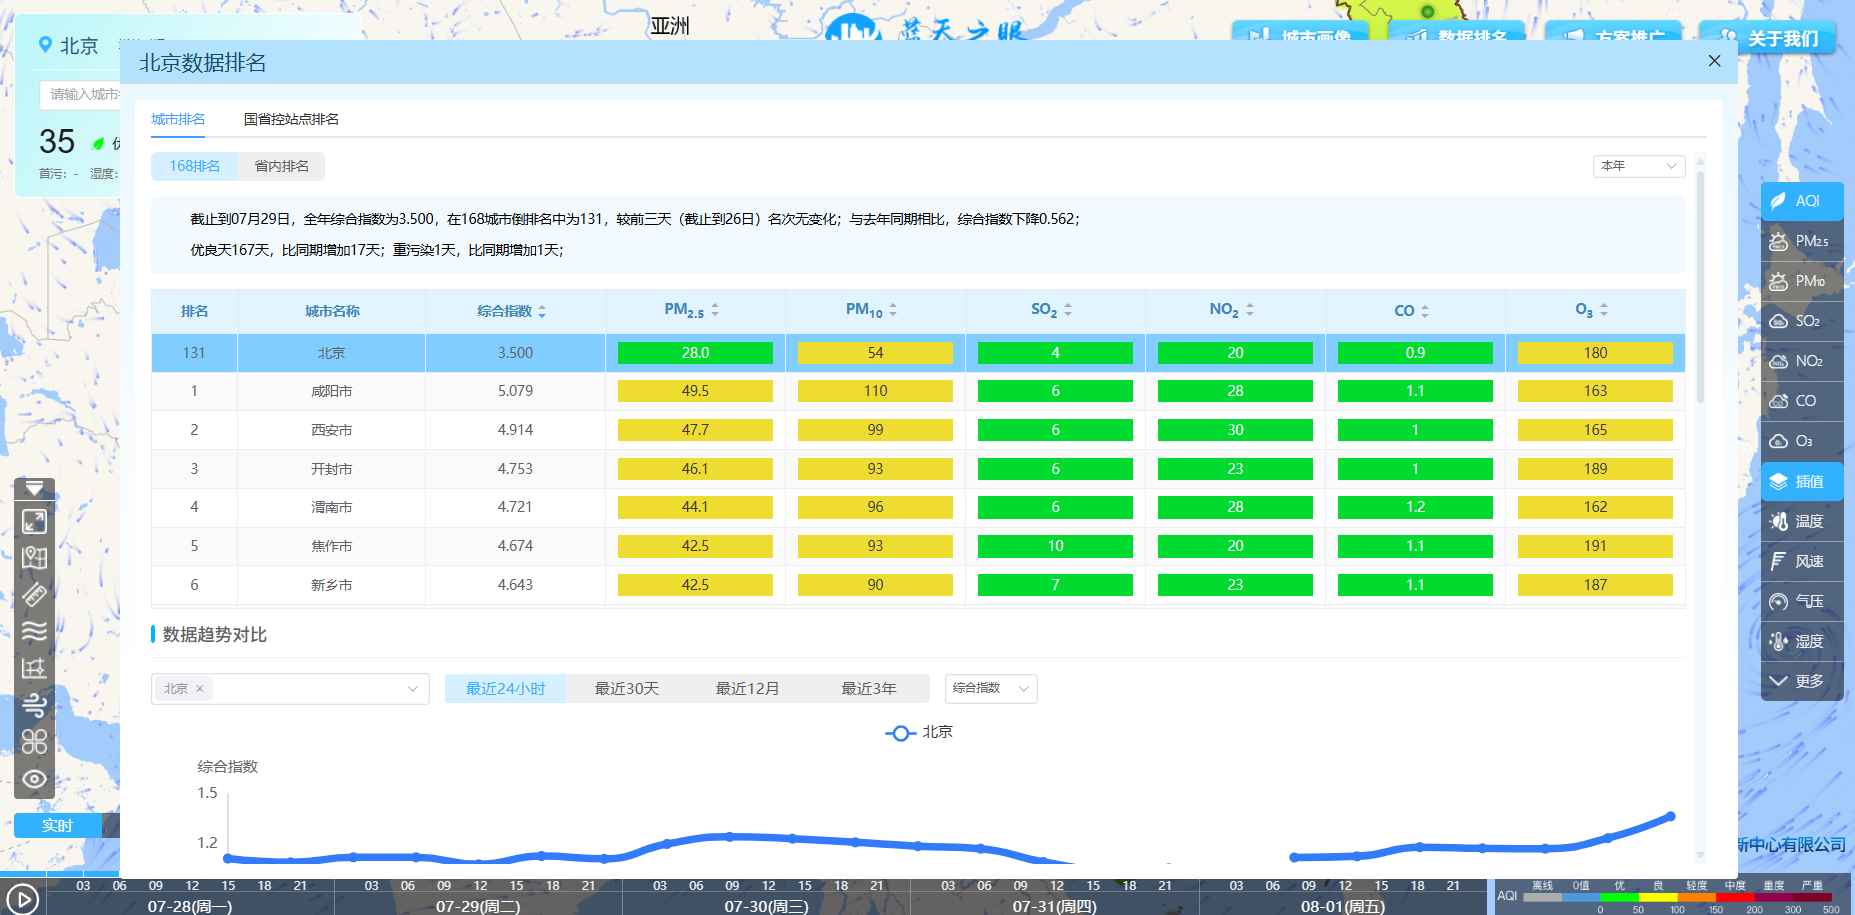Click the 07-30(周三) timeline date

pos(766,906)
